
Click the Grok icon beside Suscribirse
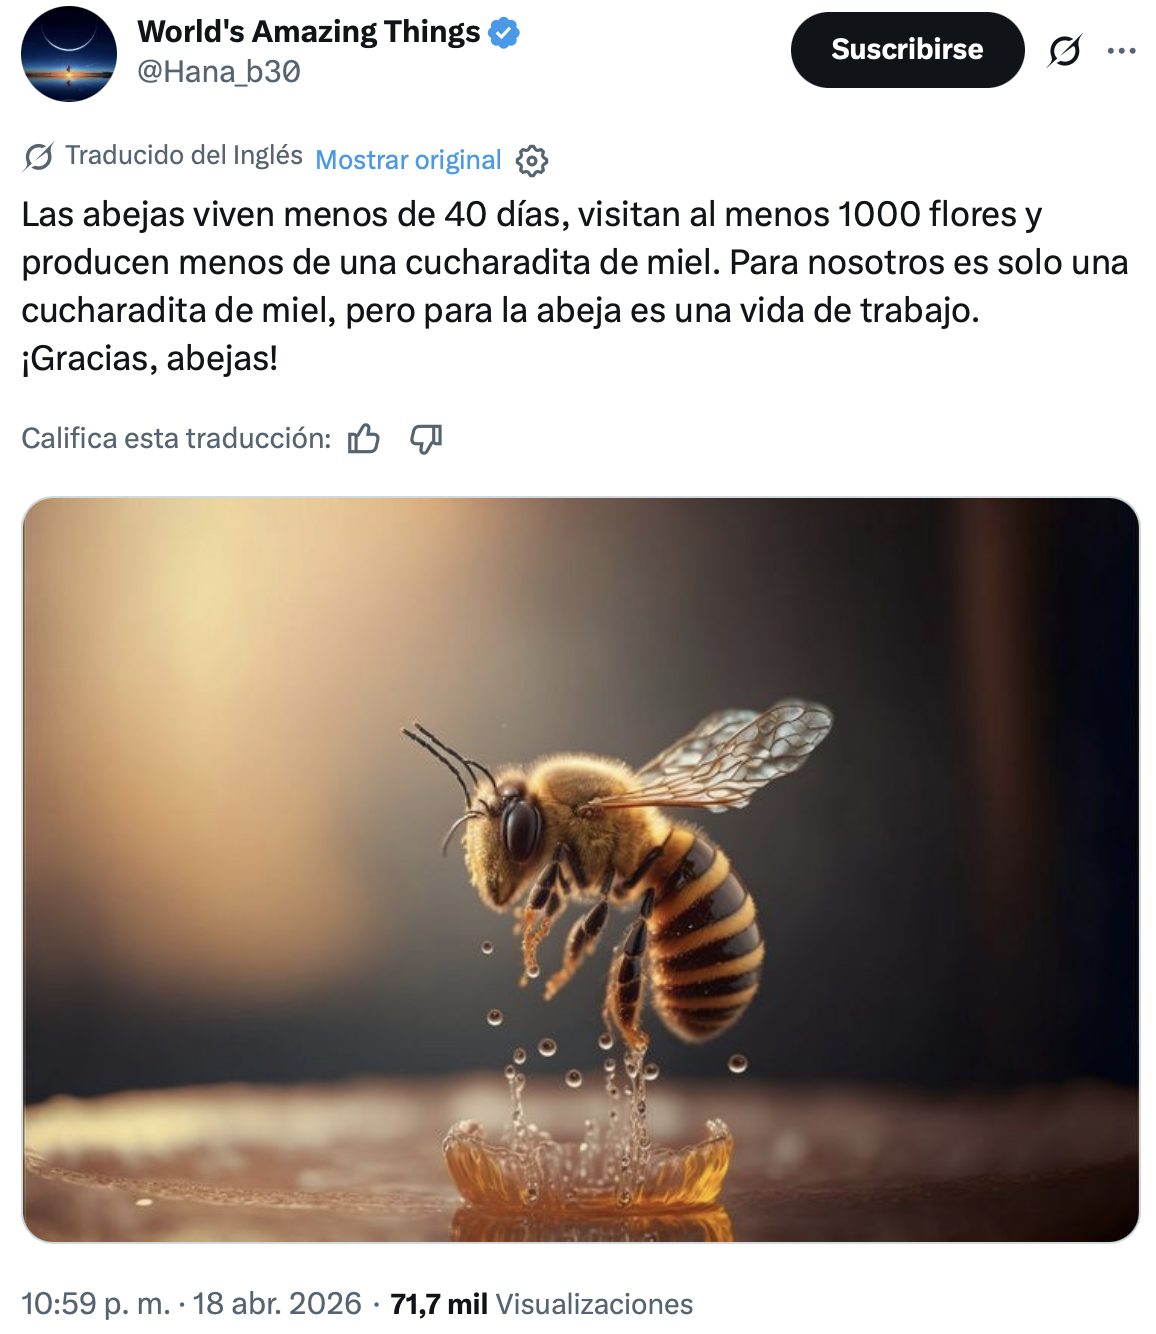[1064, 50]
